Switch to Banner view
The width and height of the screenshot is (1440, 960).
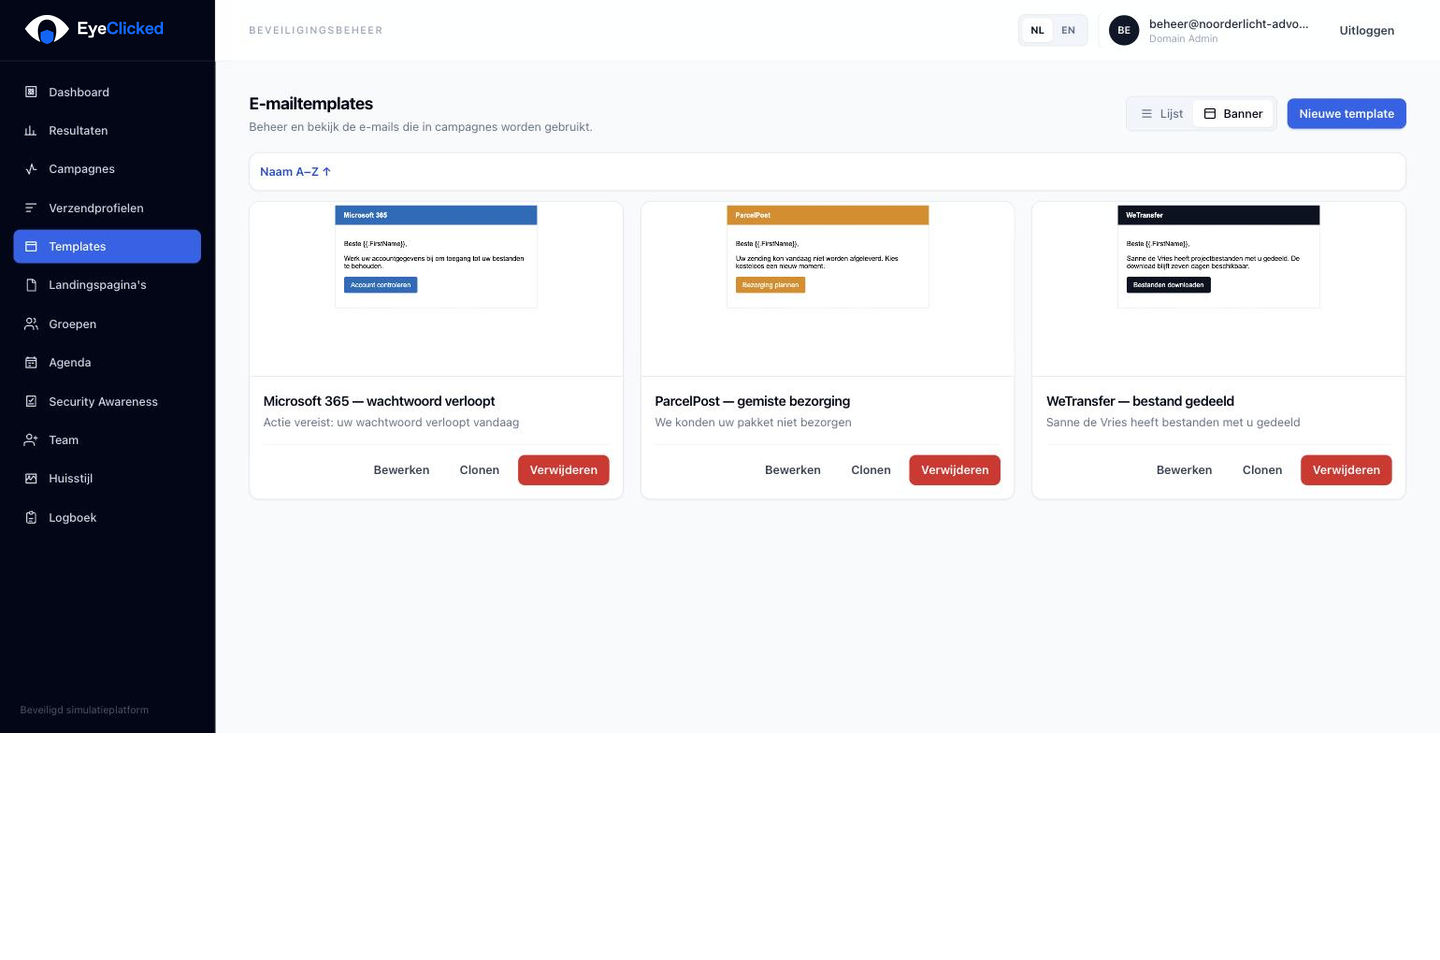point(1233,114)
